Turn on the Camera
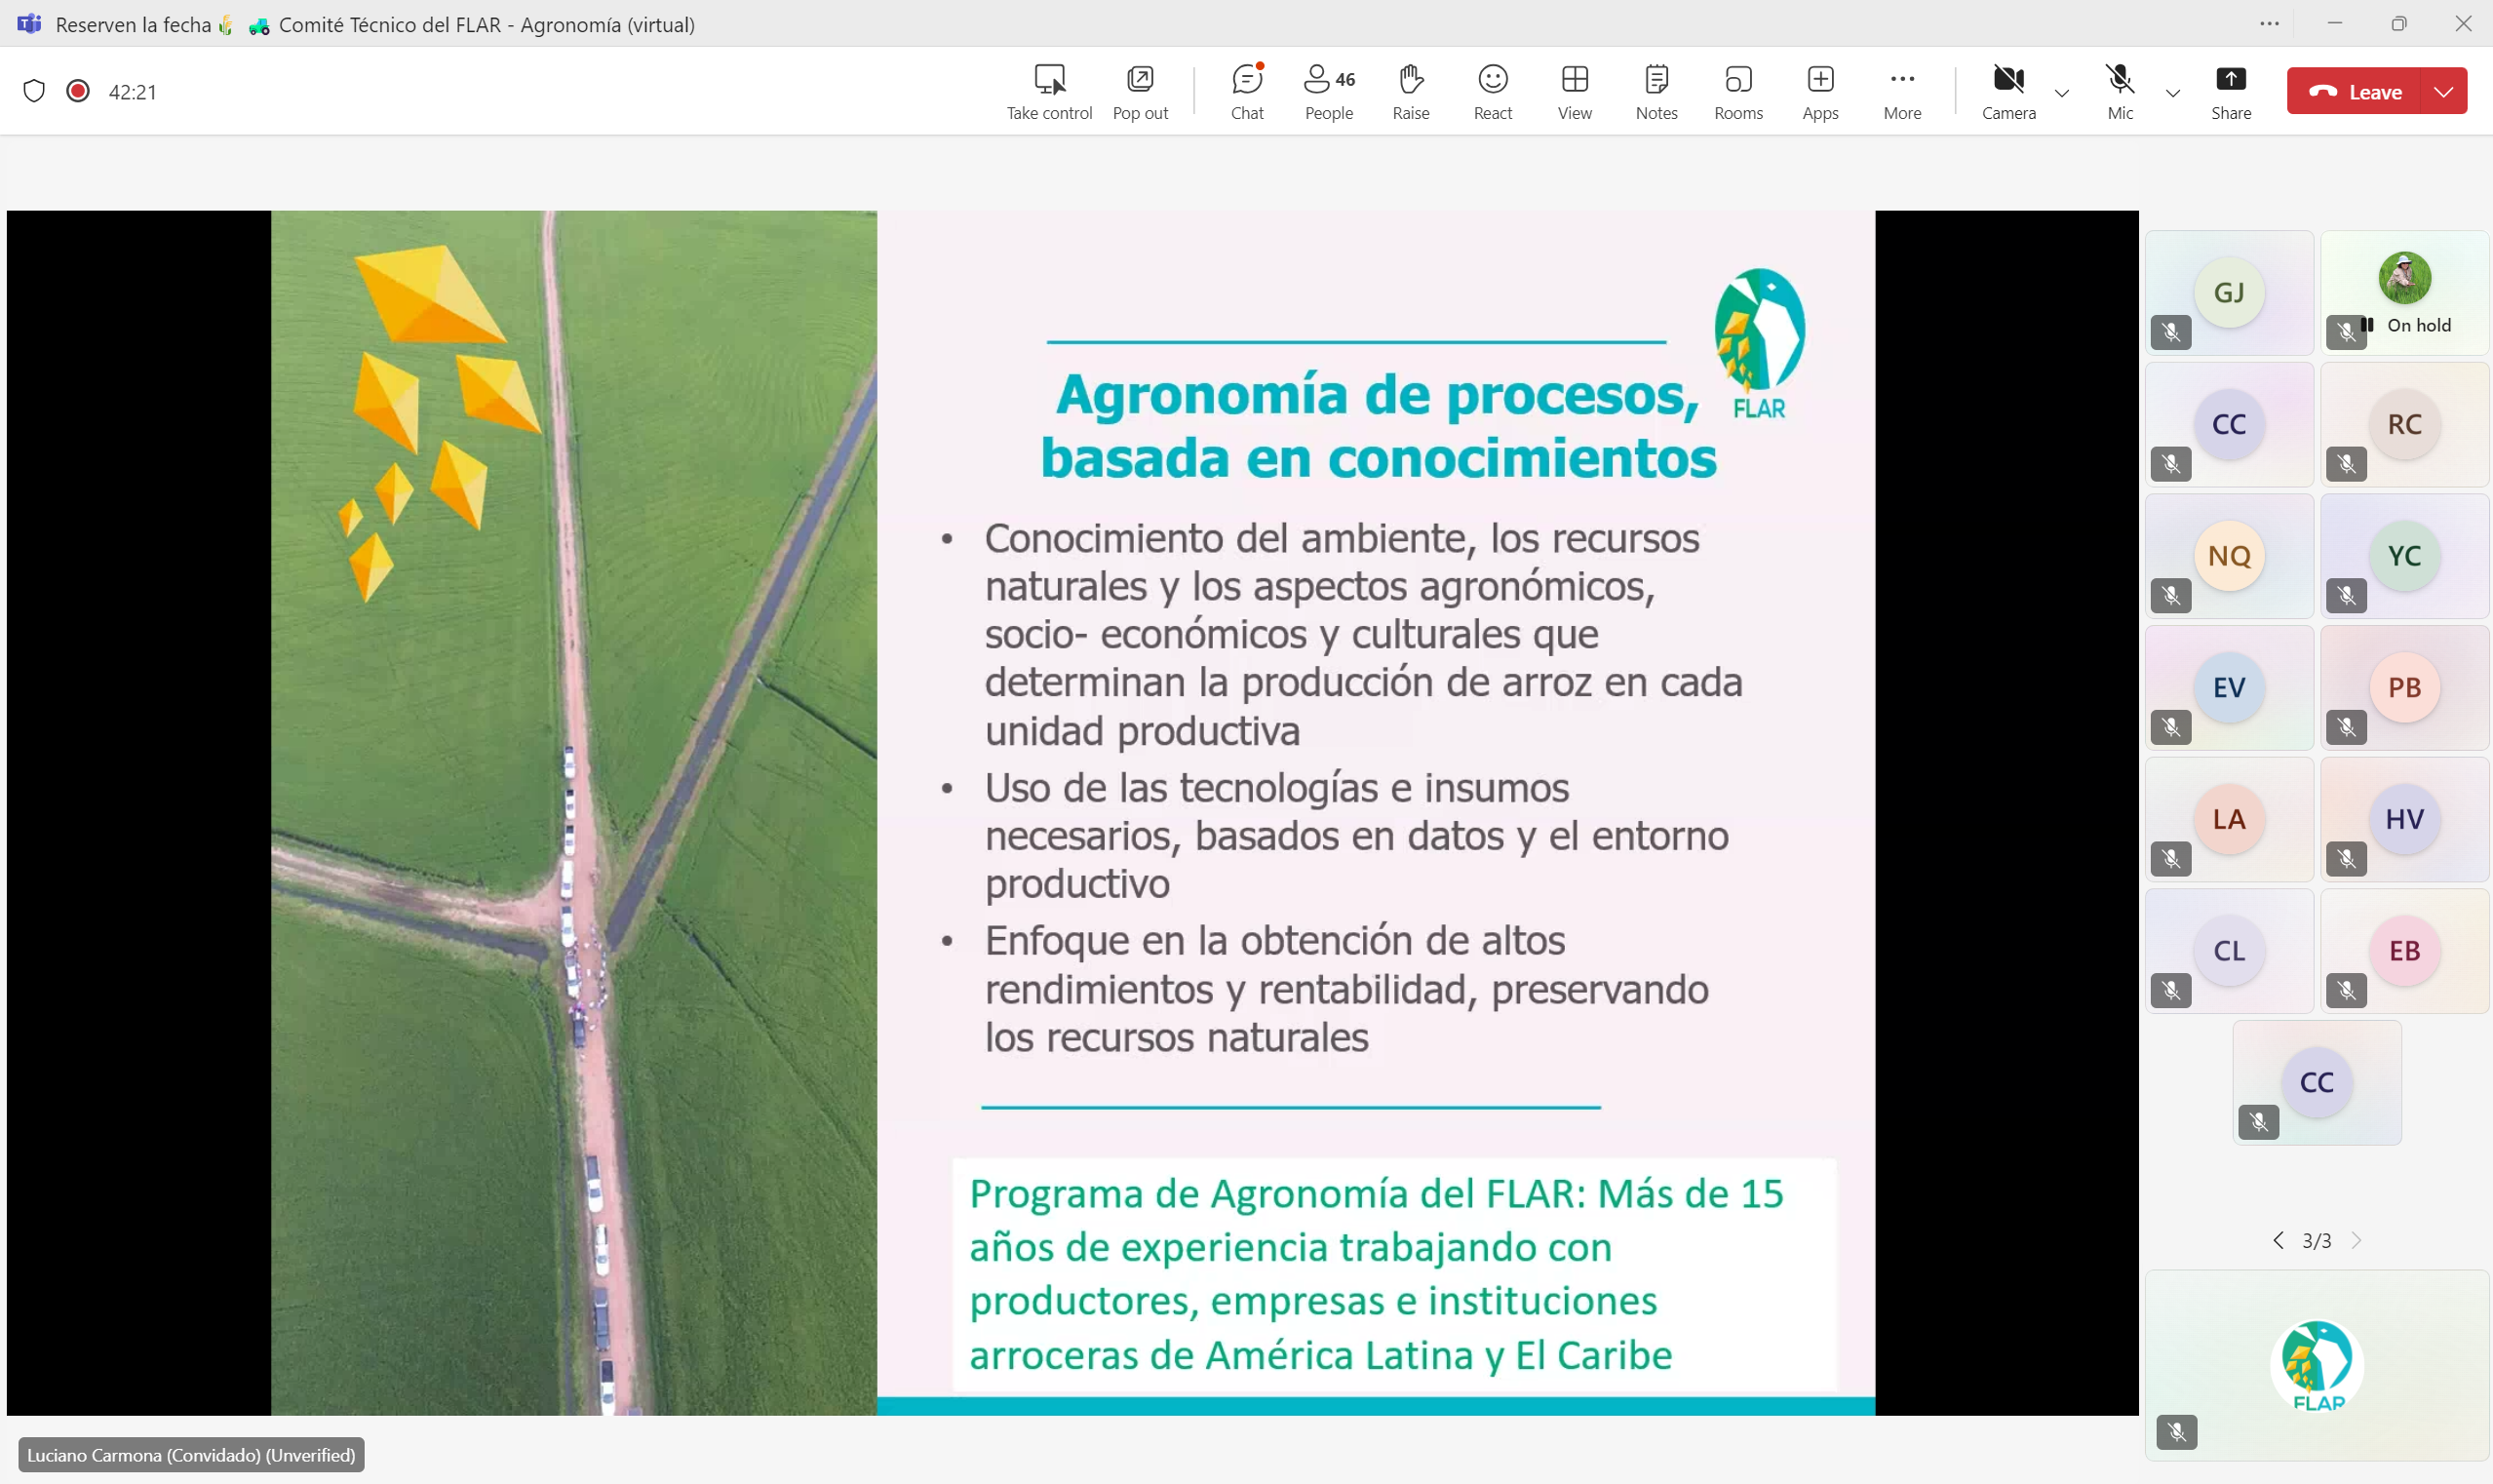 tap(2009, 91)
